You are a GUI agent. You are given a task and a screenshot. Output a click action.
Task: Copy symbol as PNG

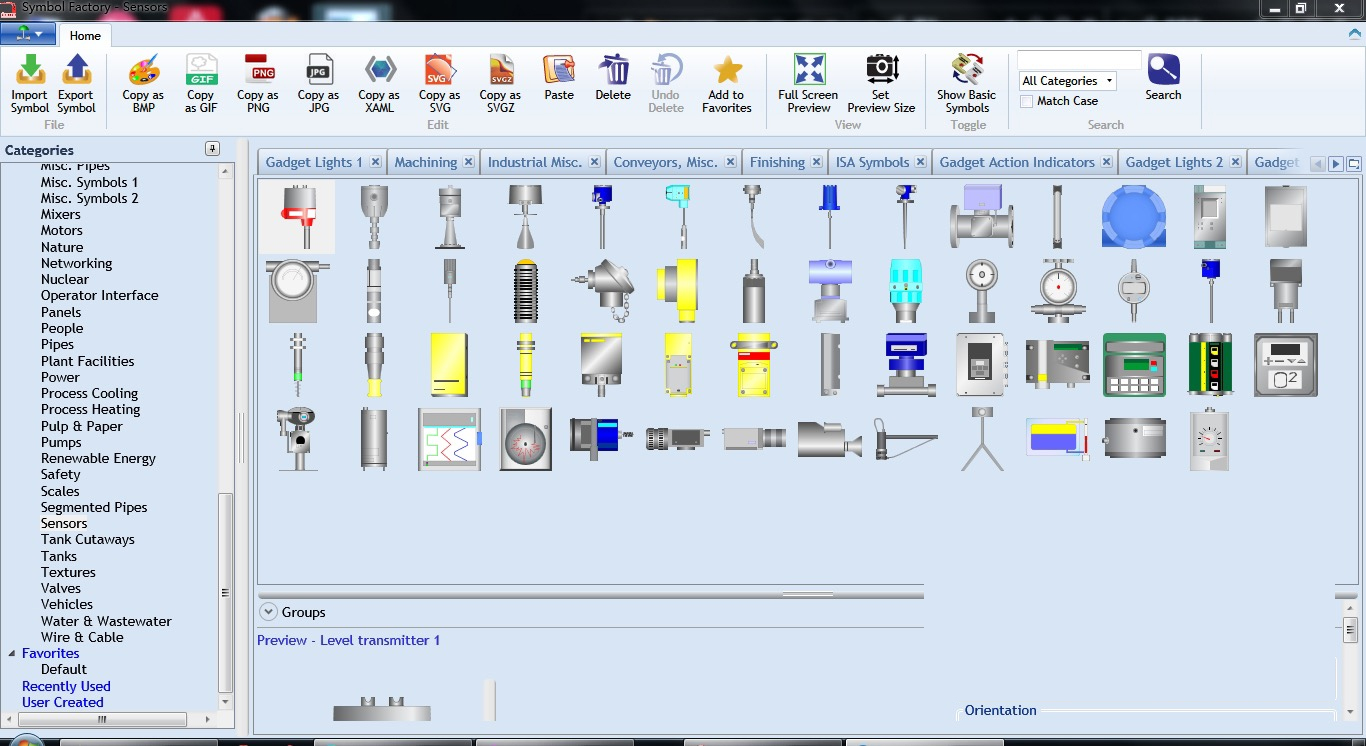click(258, 84)
